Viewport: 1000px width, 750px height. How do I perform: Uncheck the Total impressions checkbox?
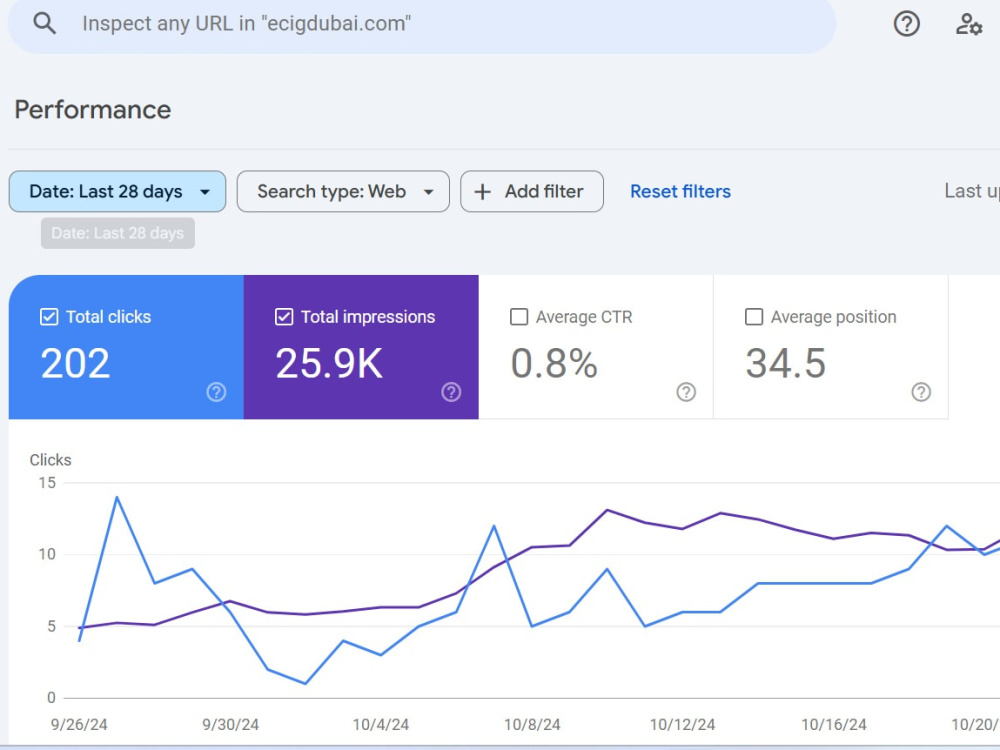284,317
